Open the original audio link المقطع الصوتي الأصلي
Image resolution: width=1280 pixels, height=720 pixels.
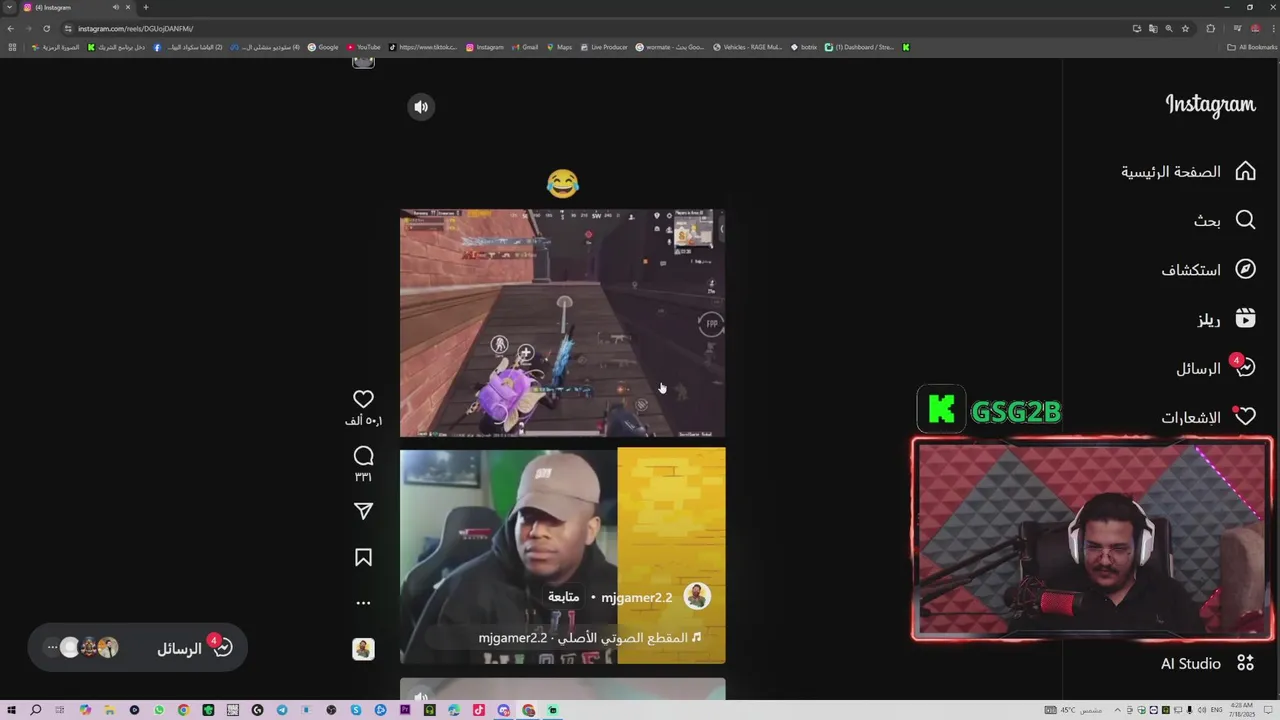[x=589, y=638]
